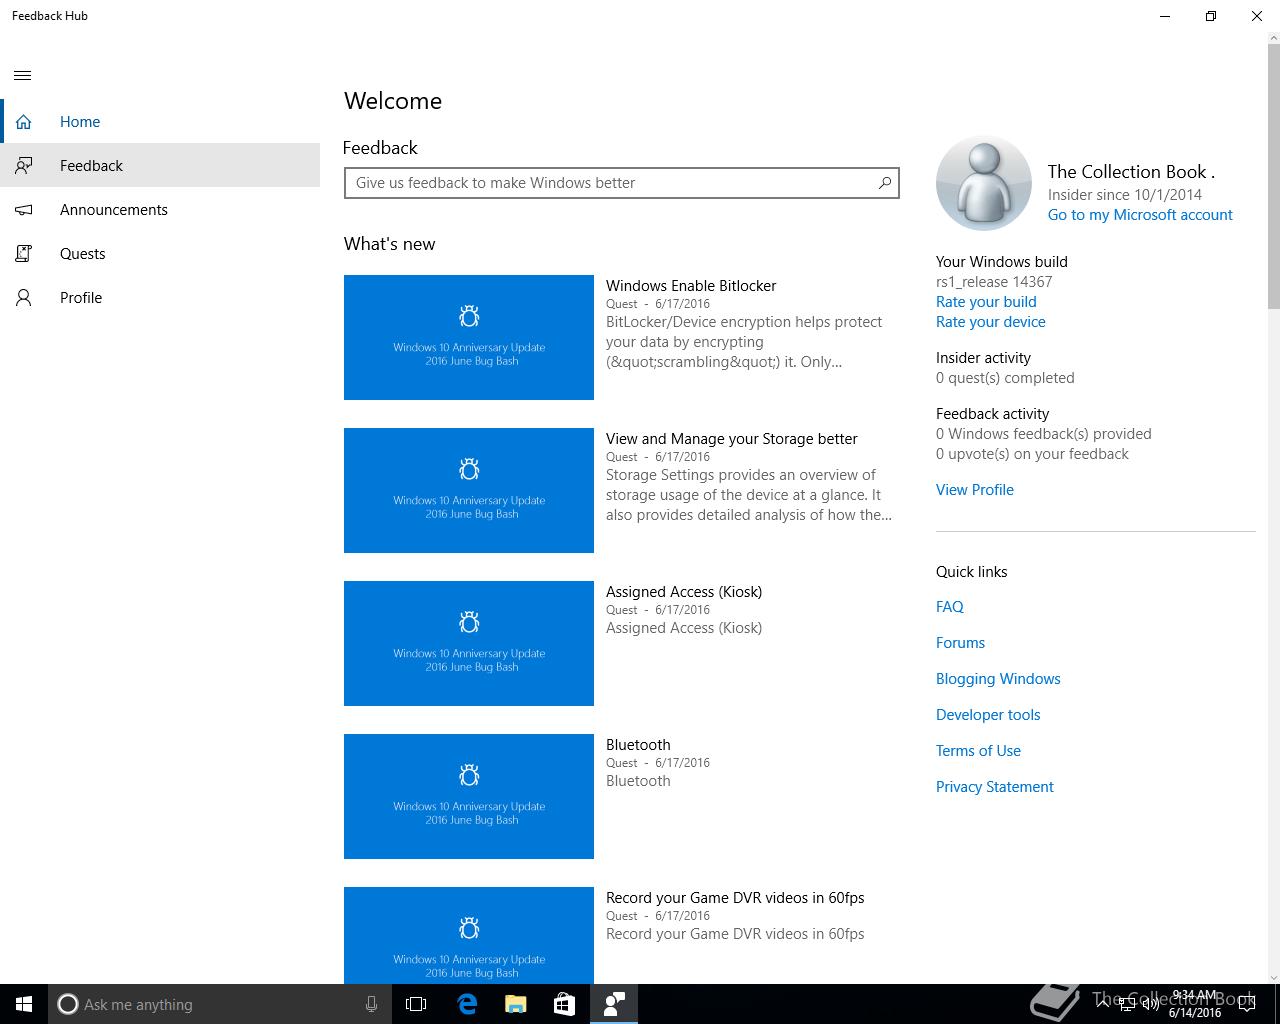Click the user avatar picture
The image size is (1280, 1024).
pyautogui.click(x=983, y=184)
